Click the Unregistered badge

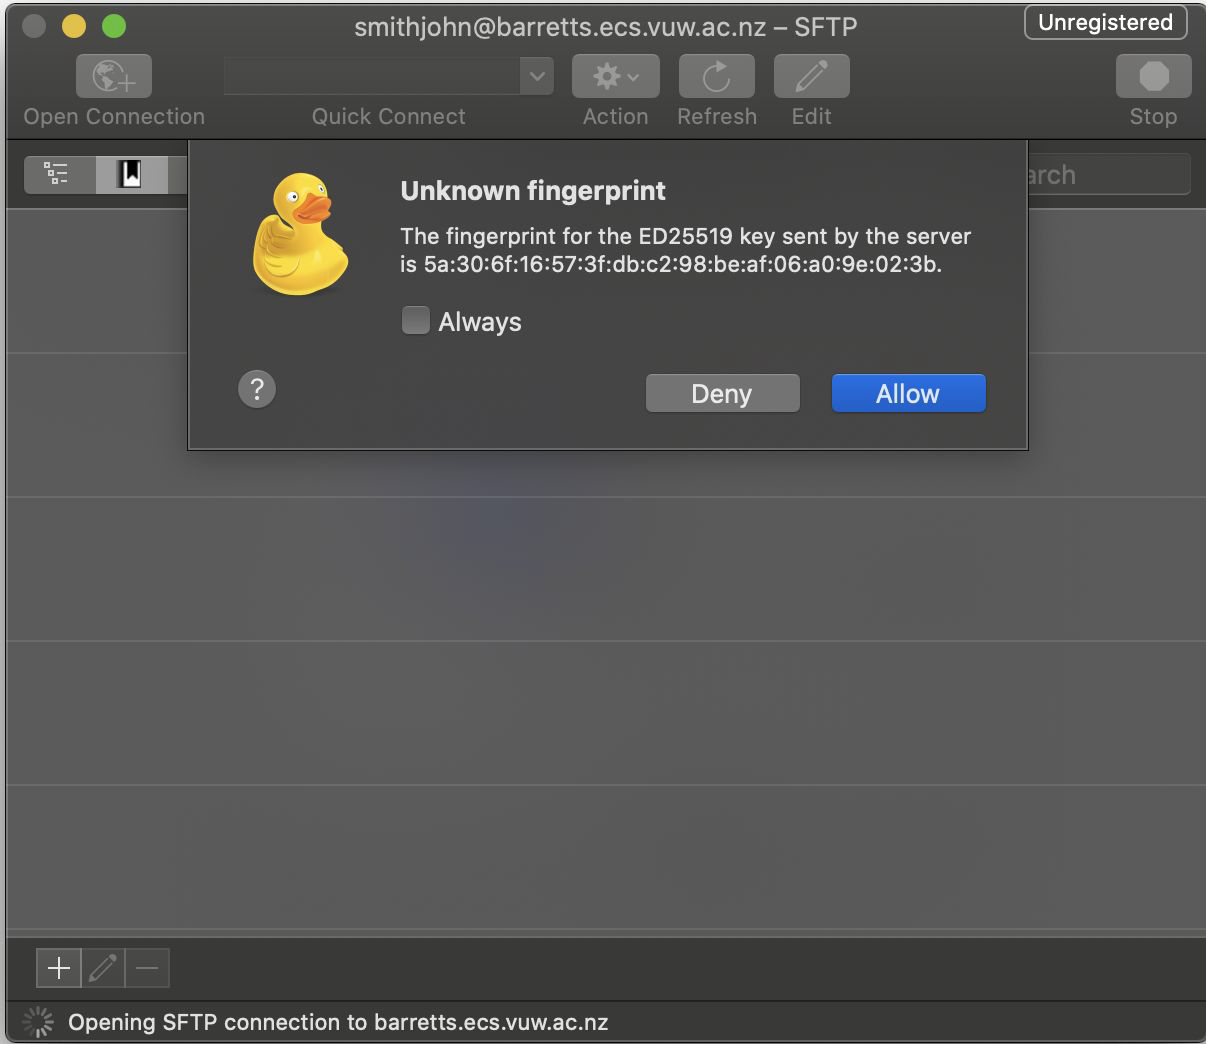1105,23
